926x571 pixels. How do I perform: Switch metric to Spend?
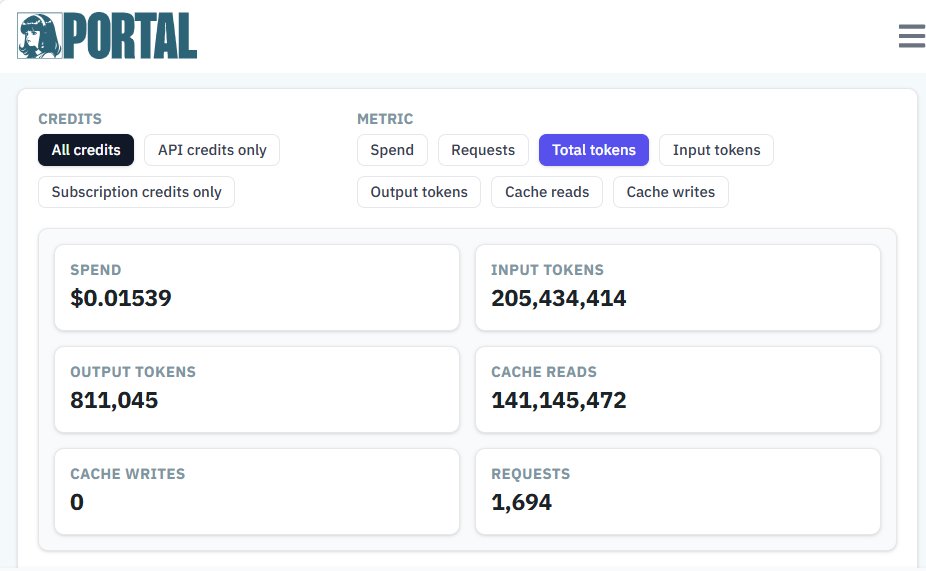click(392, 150)
